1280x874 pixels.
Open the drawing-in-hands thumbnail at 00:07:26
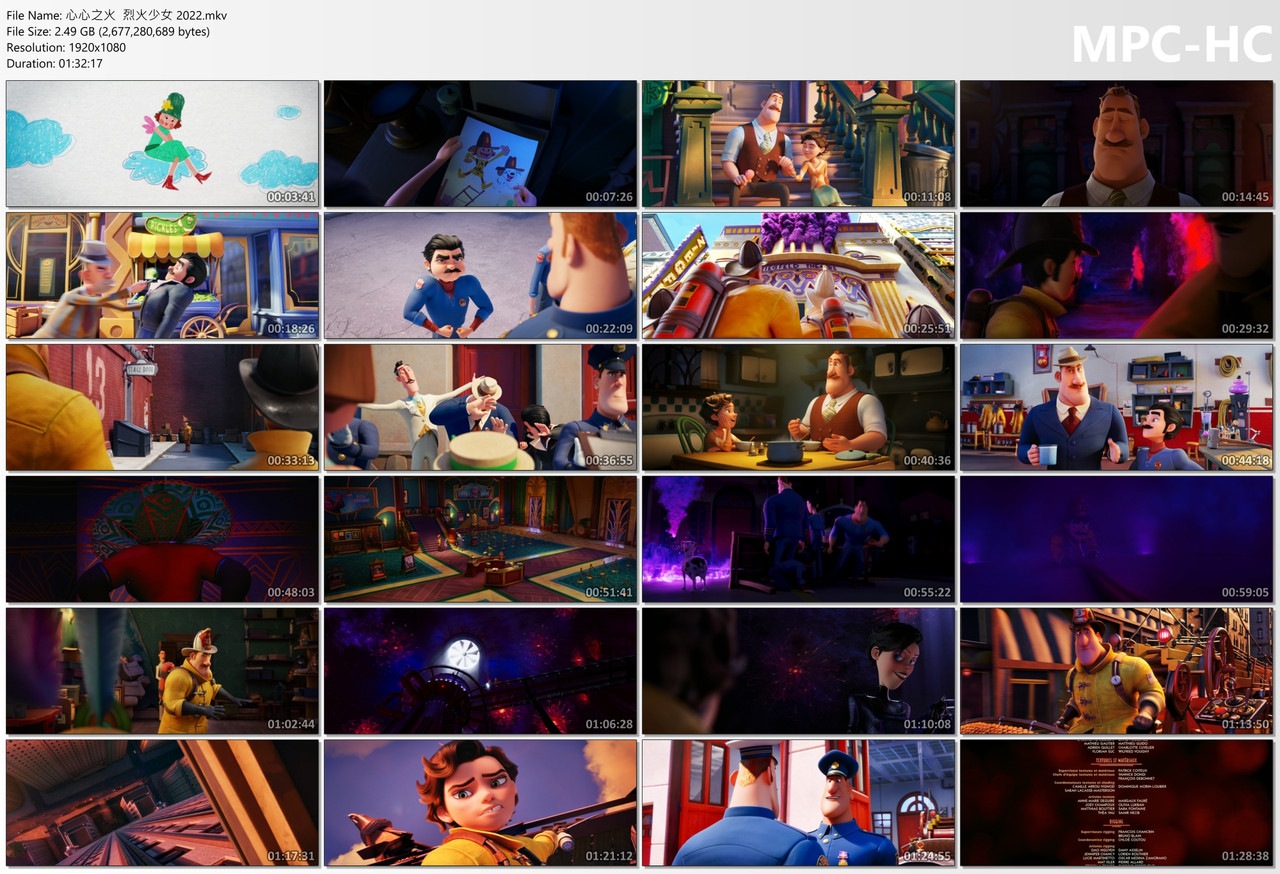(480, 144)
